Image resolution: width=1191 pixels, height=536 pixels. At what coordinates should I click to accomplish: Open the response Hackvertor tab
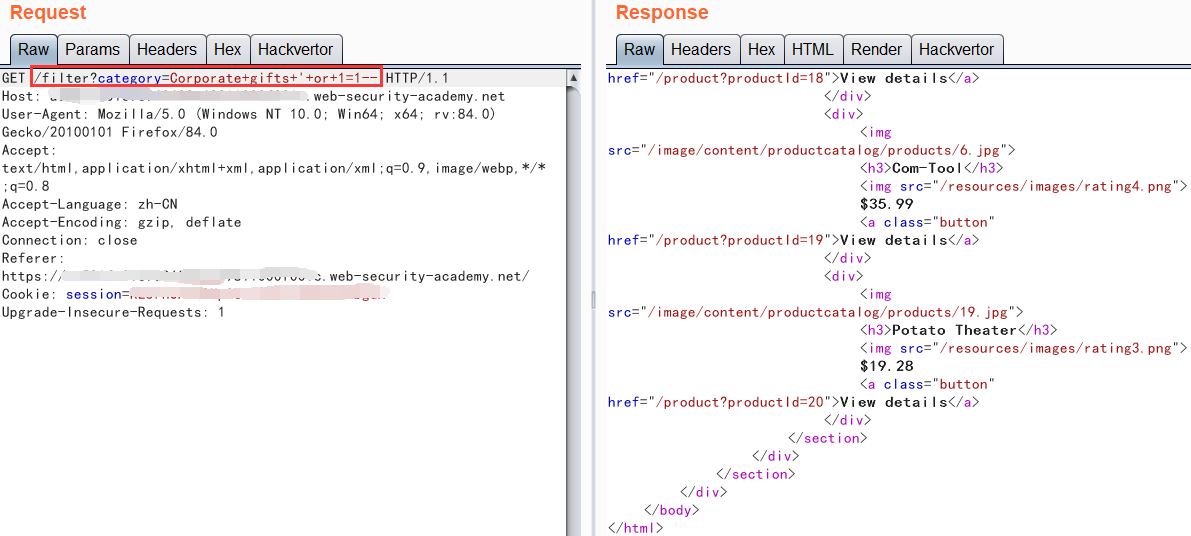956,49
